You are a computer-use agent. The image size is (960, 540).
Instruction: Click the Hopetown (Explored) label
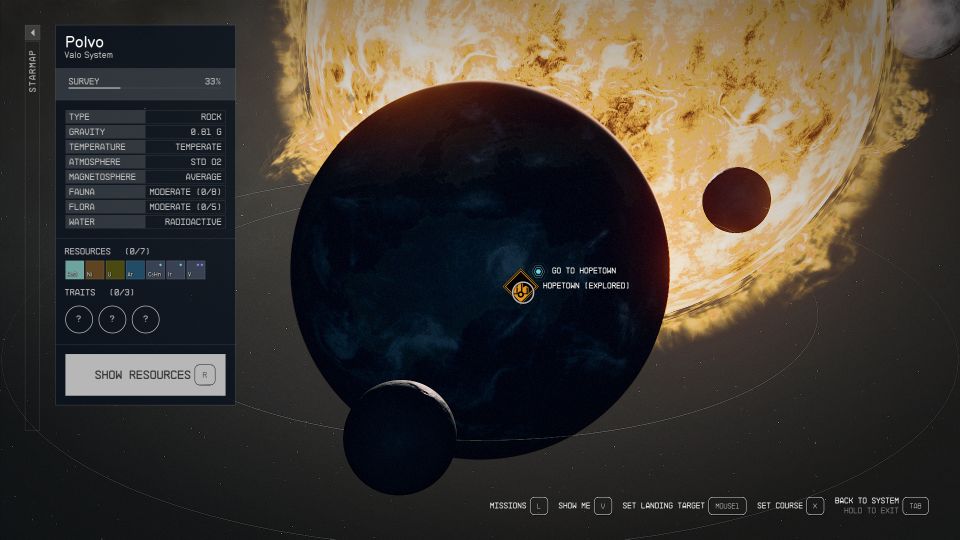(x=586, y=286)
